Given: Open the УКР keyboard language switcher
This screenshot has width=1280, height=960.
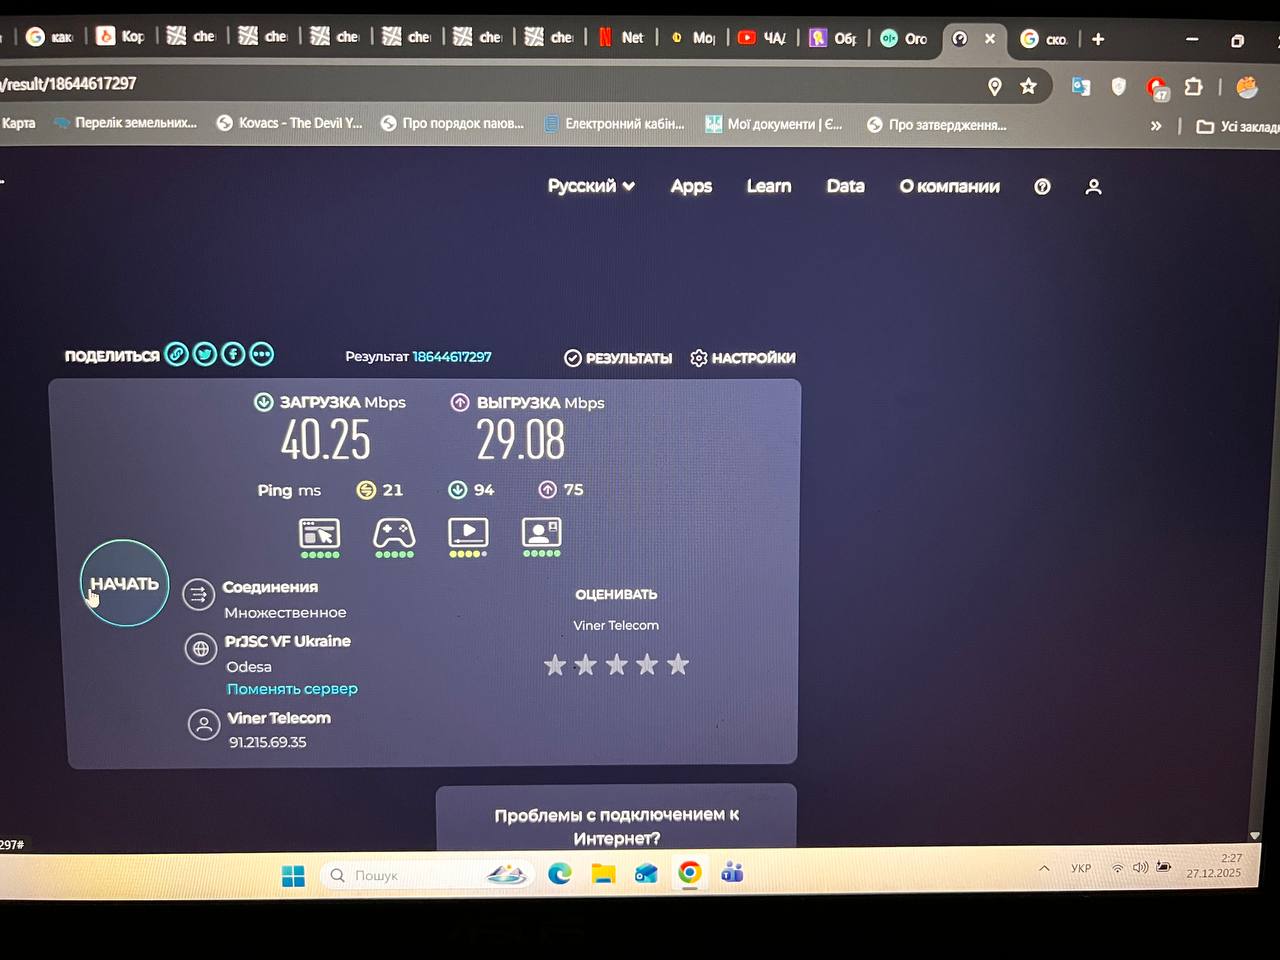Looking at the screenshot, I should [1081, 868].
